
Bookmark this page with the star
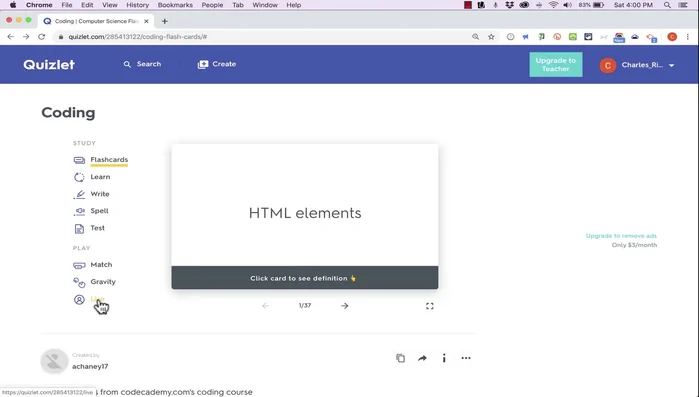click(x=491, y=37)
